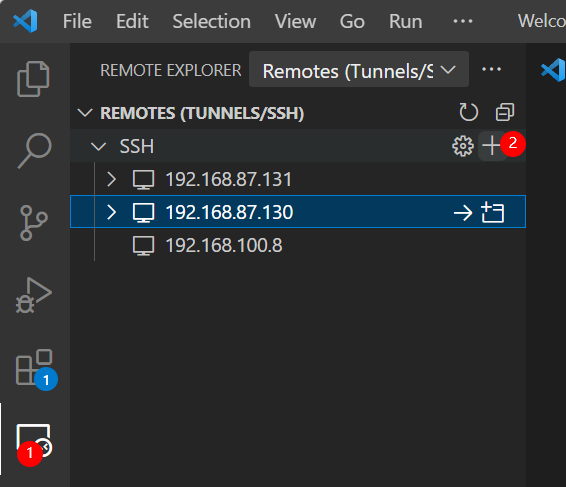Open the View menu
This screenshot has height=487, width=566.
pos(295,21)
